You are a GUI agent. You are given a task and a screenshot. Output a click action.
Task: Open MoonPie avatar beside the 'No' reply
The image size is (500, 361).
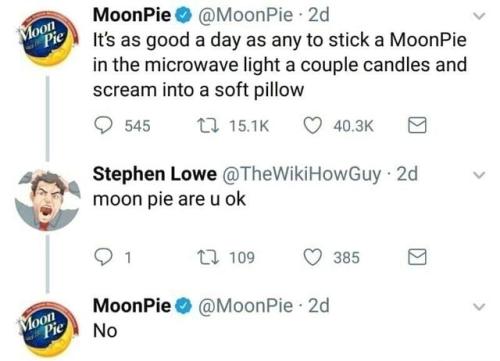point(48,328)
